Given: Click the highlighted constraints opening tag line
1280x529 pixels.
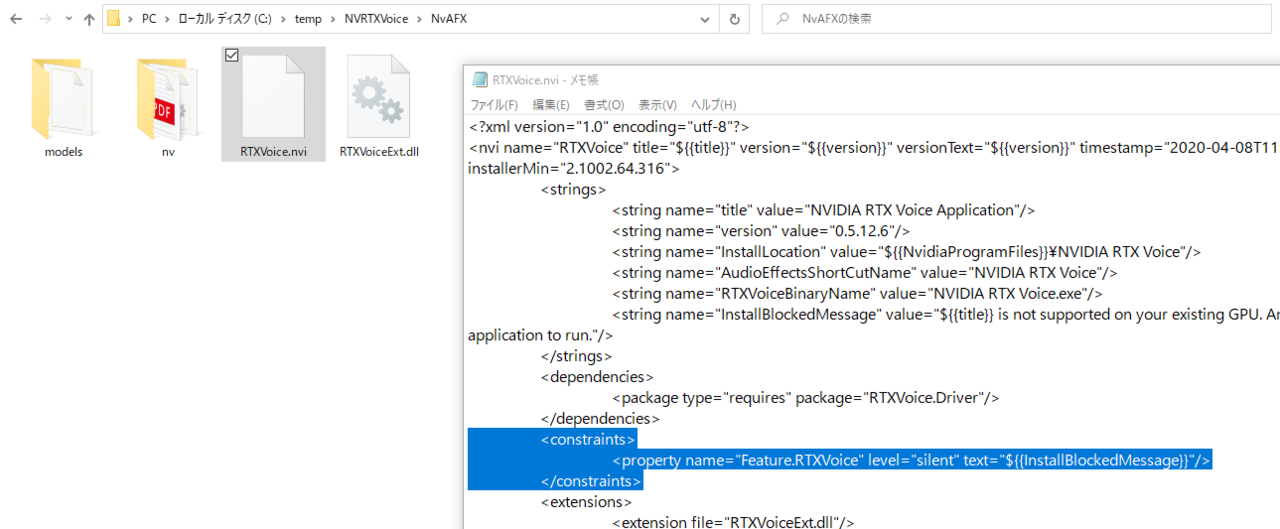Looking at the screenshot, I should point(588,439).
